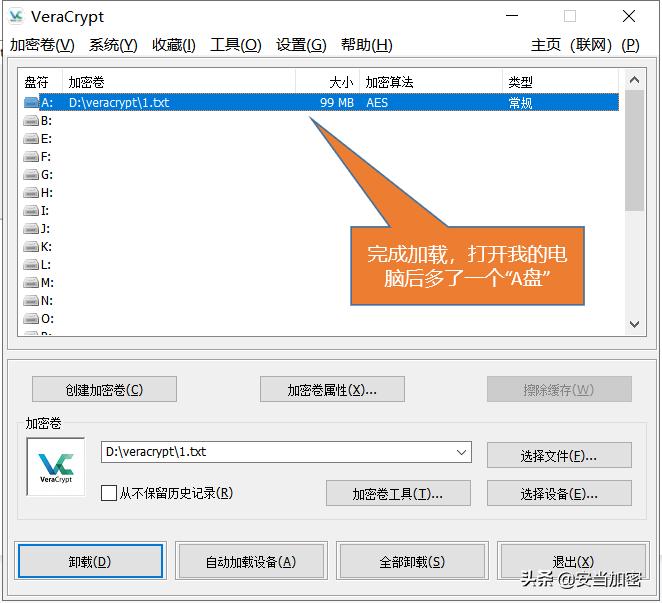
Task: Click 全部卸载(S) button
Action: coord(412,561)
